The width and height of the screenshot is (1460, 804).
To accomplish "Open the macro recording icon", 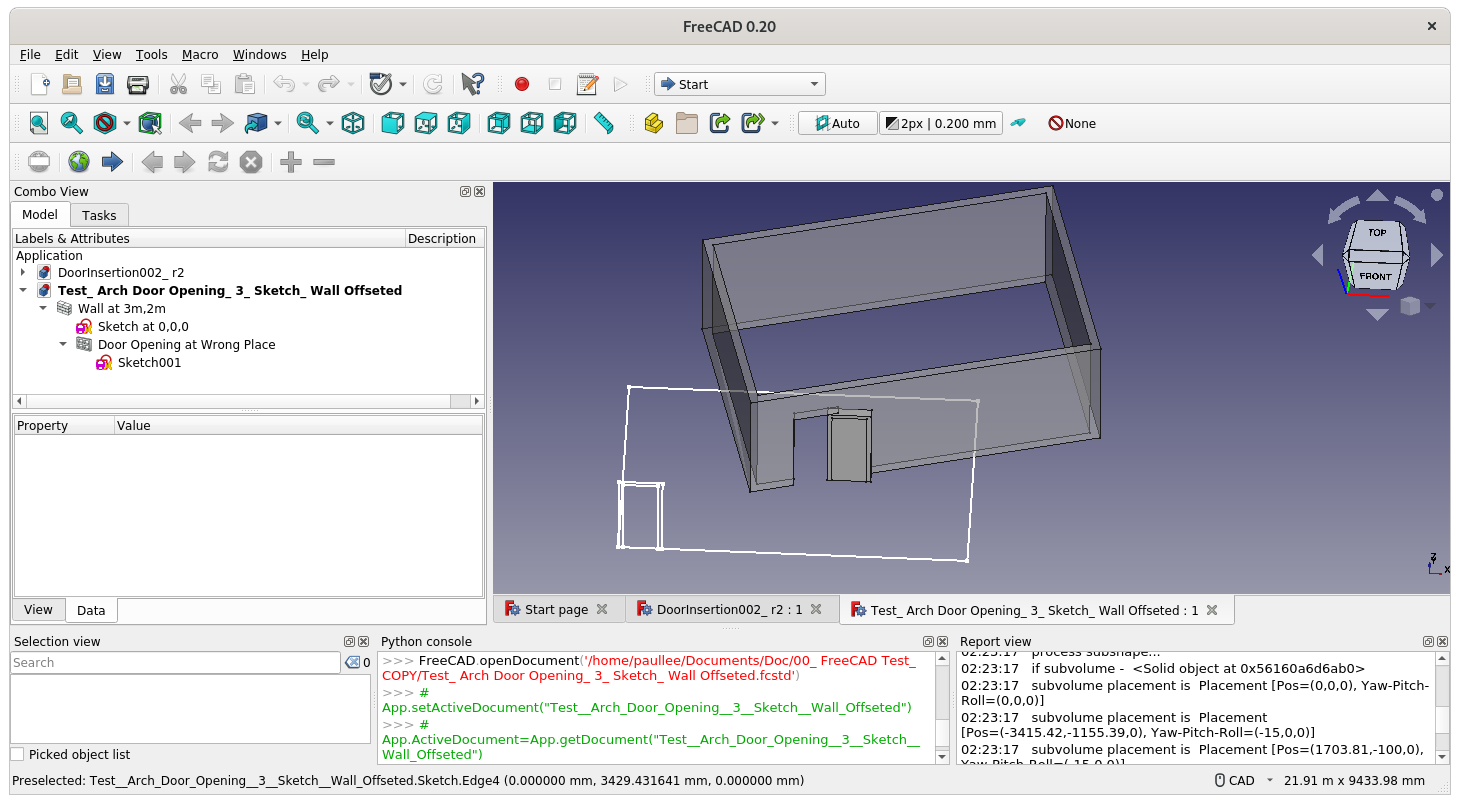I will point(521,84).
